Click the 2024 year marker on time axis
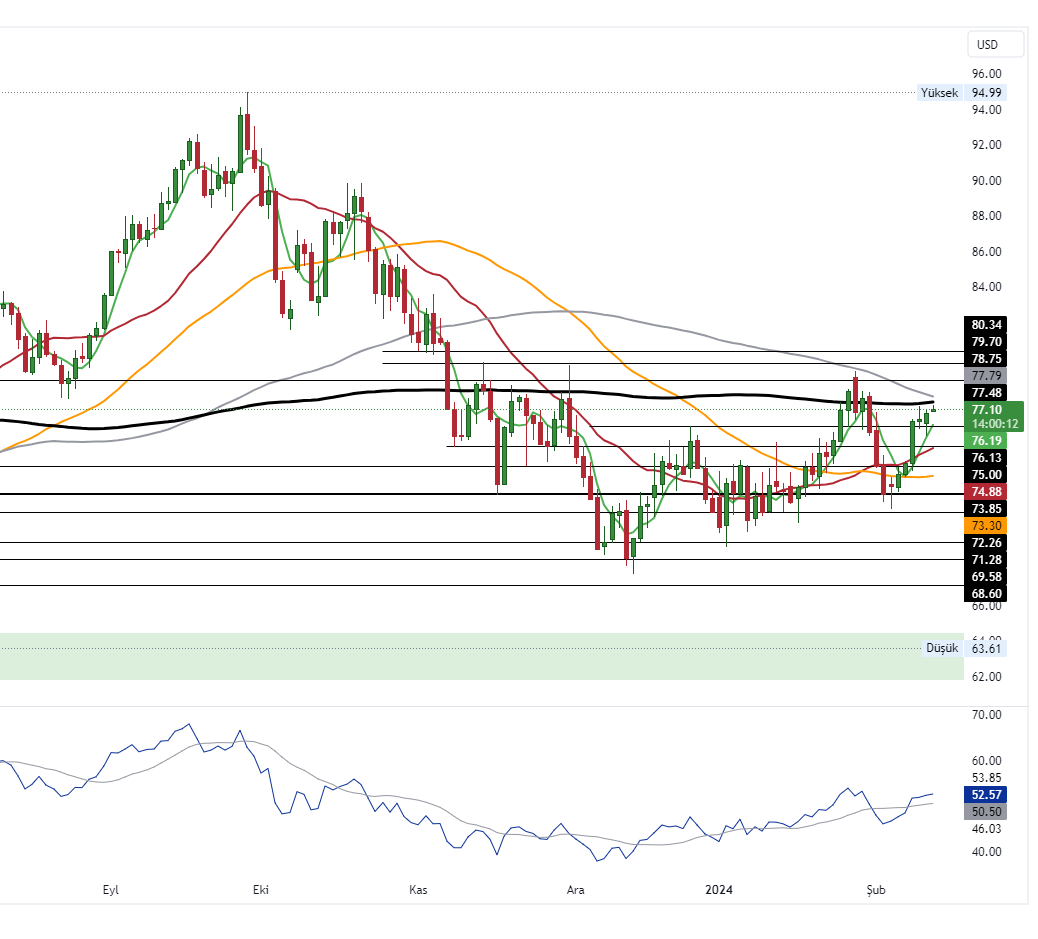1038x939 pixels. pyautogui.click(x=719, y=889)
